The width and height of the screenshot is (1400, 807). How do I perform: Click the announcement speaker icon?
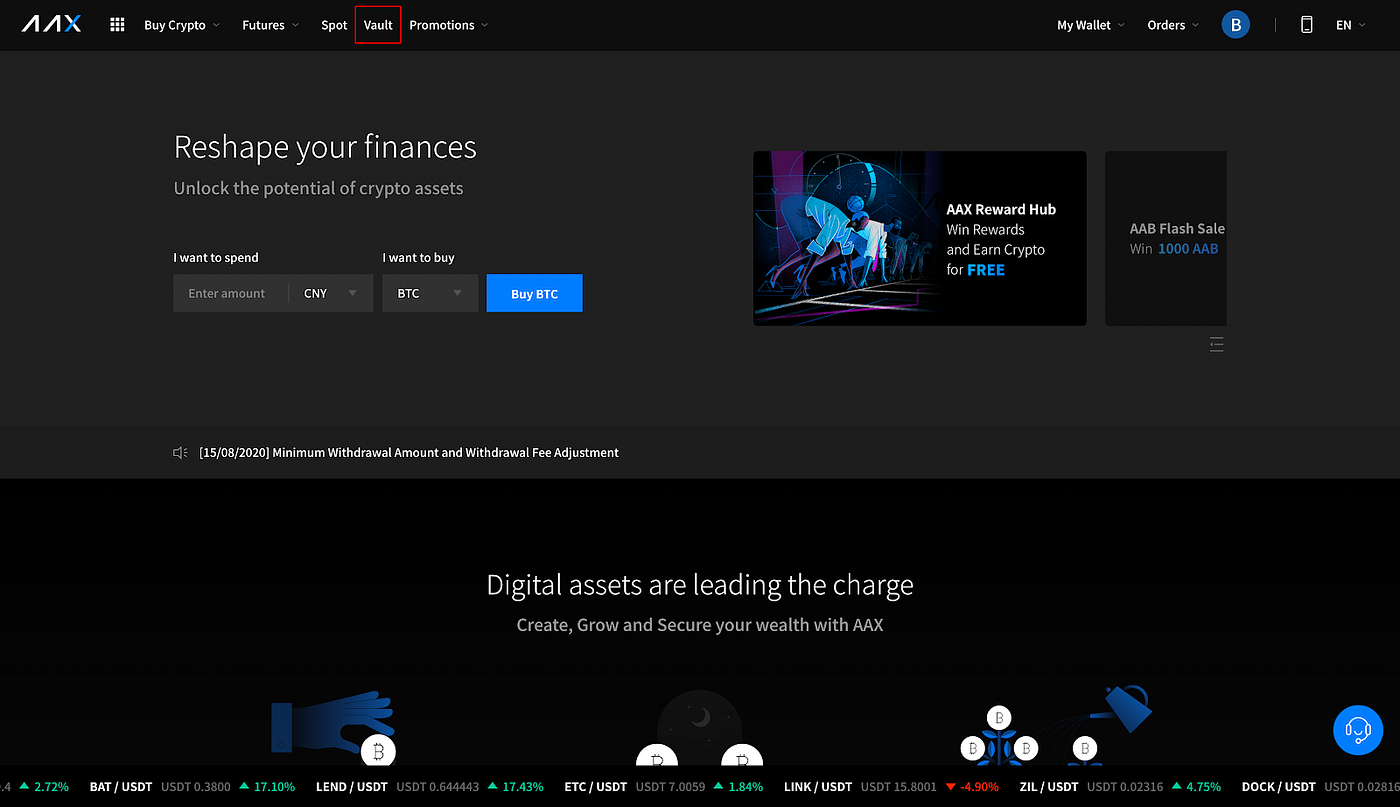[179, 452]
